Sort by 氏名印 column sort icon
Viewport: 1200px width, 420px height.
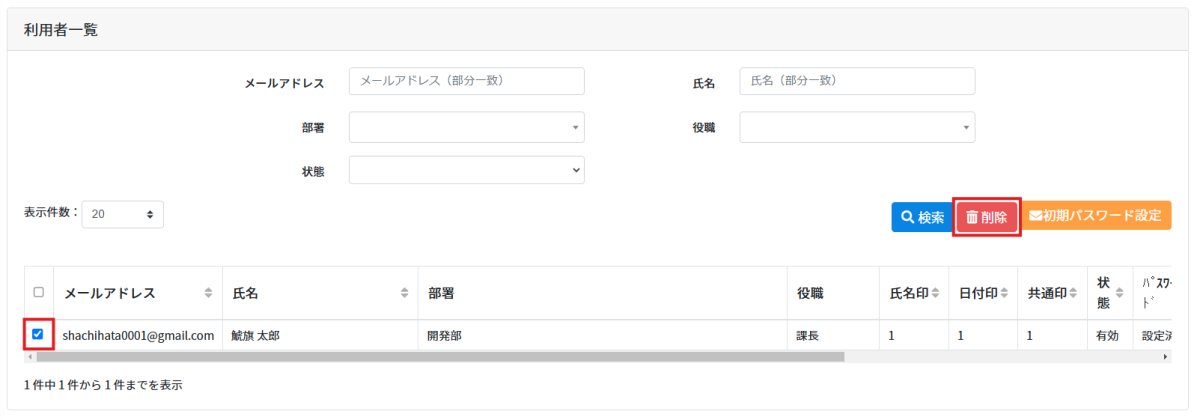[x=935, y=293]
